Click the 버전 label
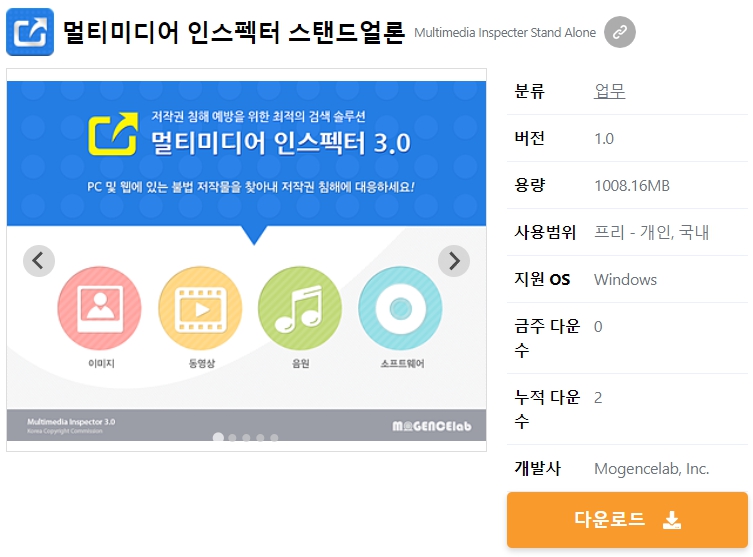 point(530,138)
